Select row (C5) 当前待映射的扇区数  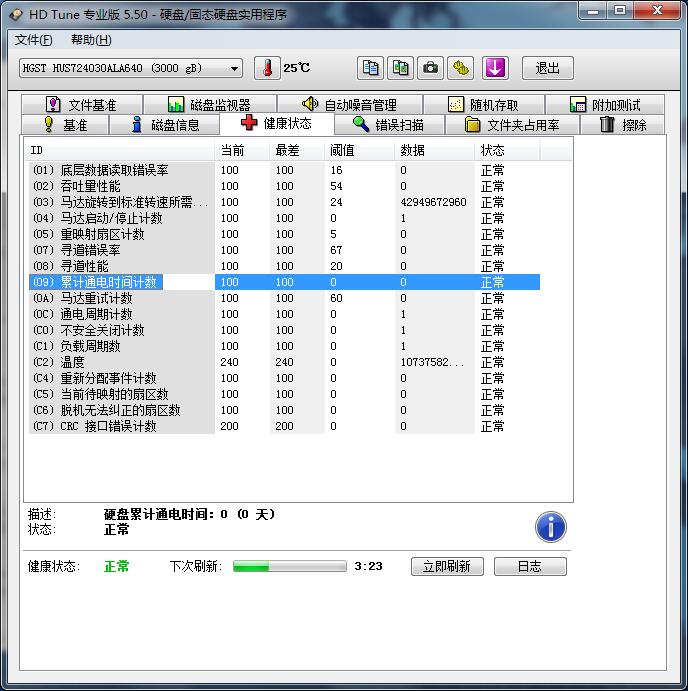285,394
